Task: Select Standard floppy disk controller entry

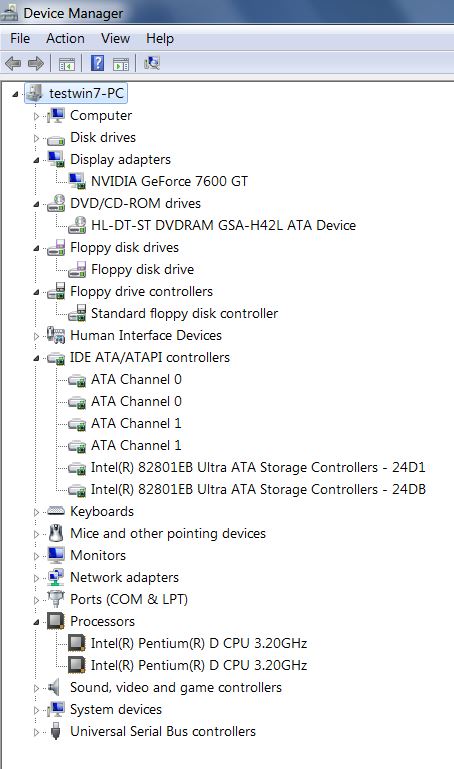Action: [184, 313]
